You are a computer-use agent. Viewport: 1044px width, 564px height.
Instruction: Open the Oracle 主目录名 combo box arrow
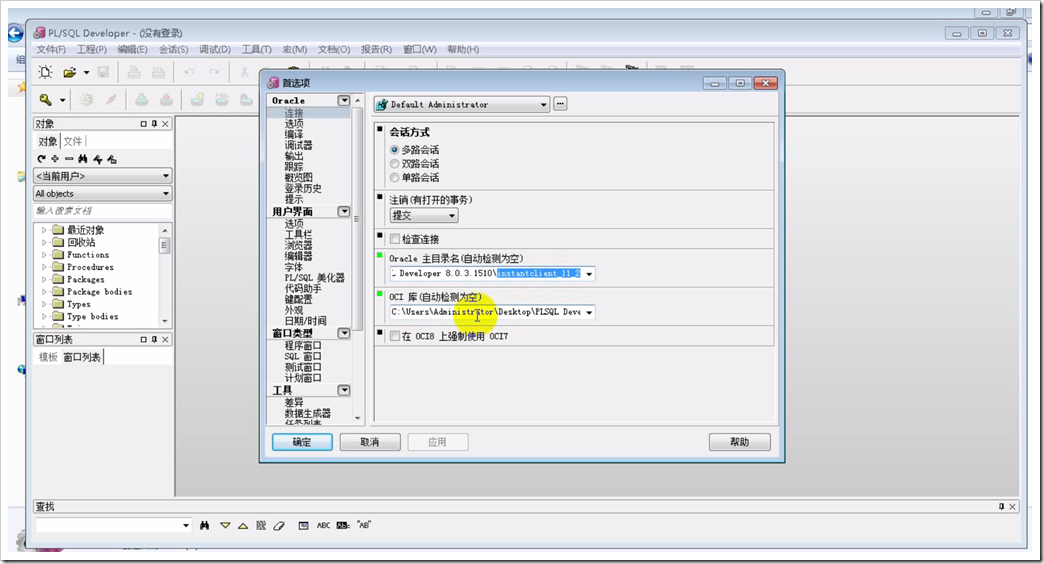coord(589,274)
